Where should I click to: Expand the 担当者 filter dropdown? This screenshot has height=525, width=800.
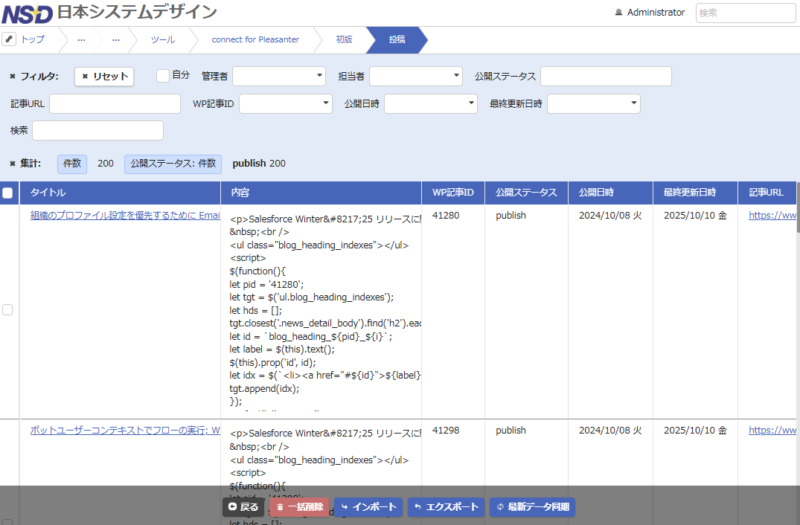click(415, 76)
